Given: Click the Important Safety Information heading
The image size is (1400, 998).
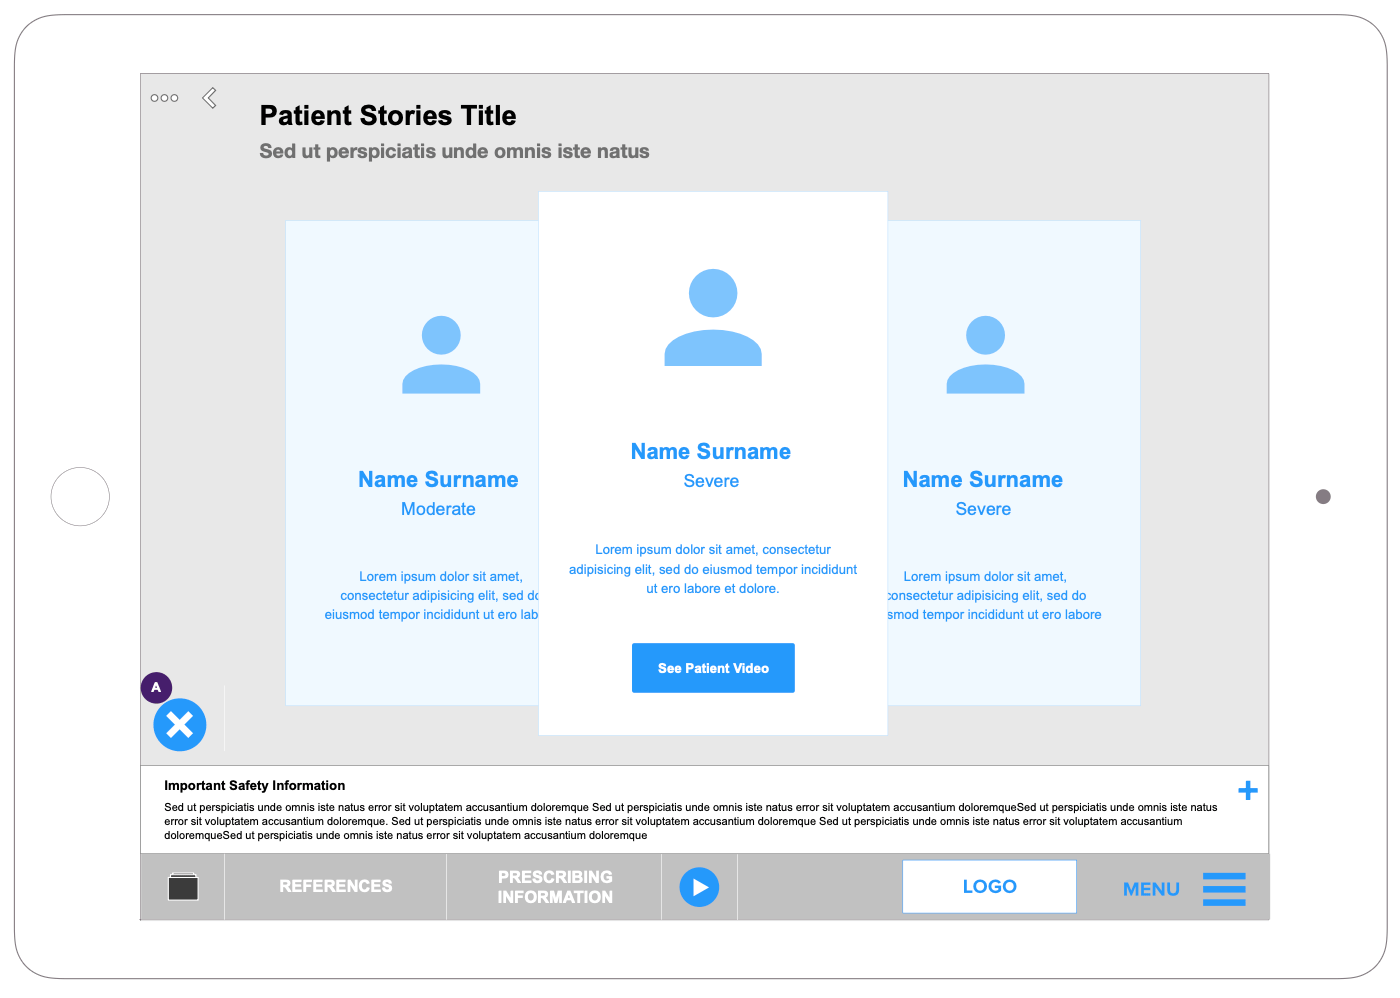Looking at the screenshot, I should (x=254, y=786).
